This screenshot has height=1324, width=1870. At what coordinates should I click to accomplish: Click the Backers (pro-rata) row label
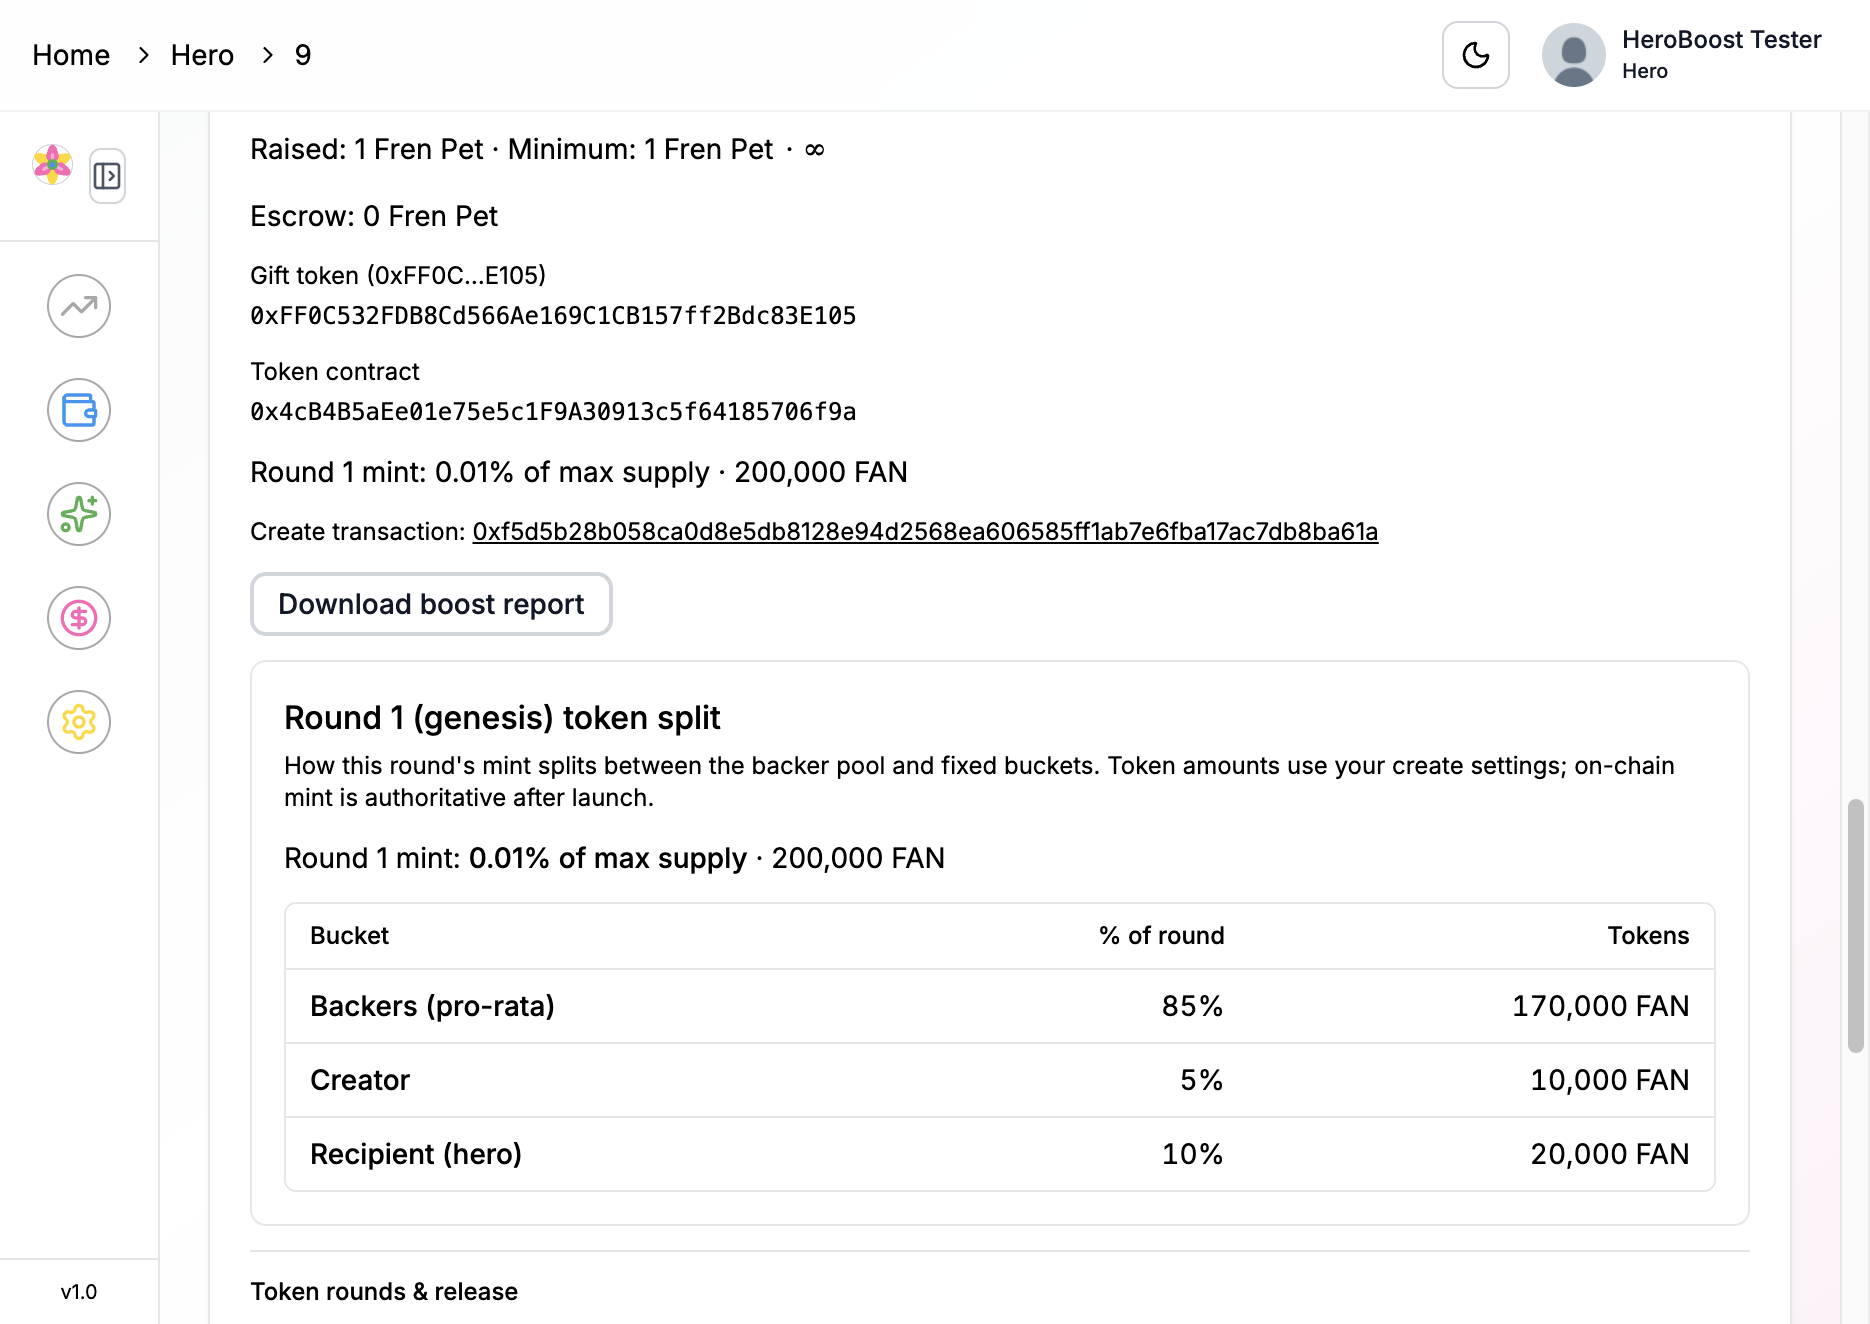(432, 1006)
